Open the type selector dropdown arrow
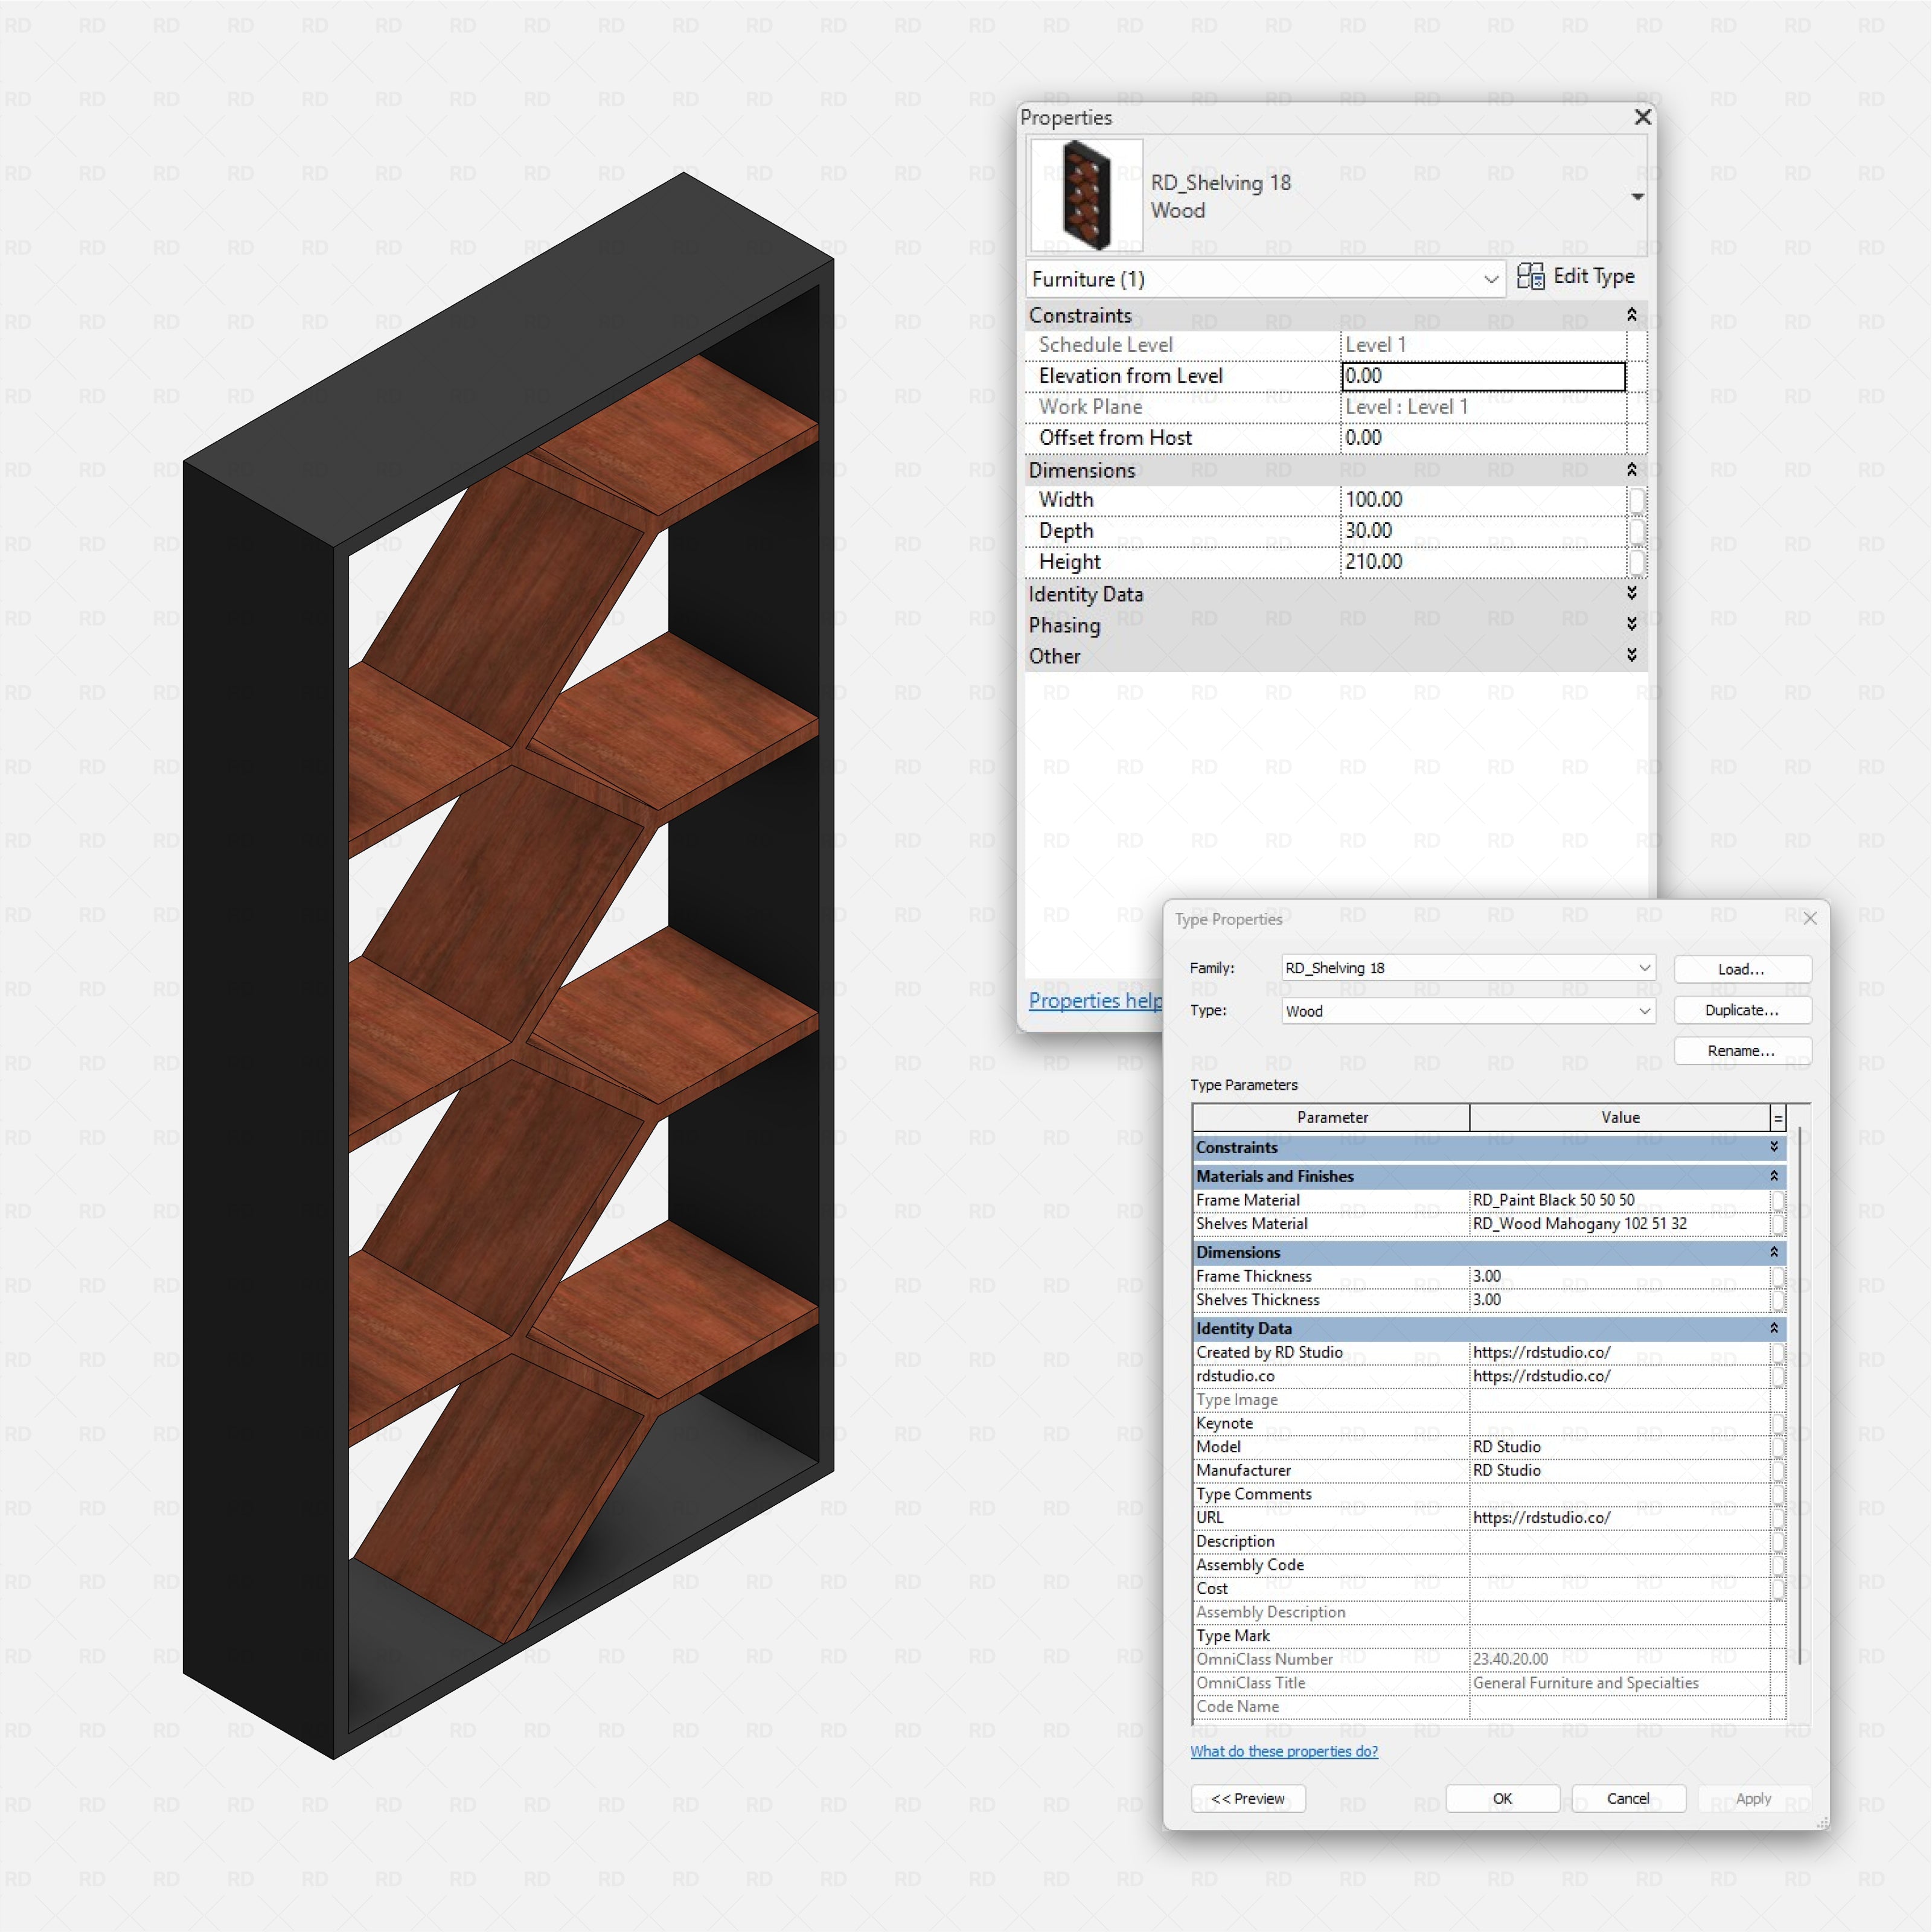 point(1637,196)
